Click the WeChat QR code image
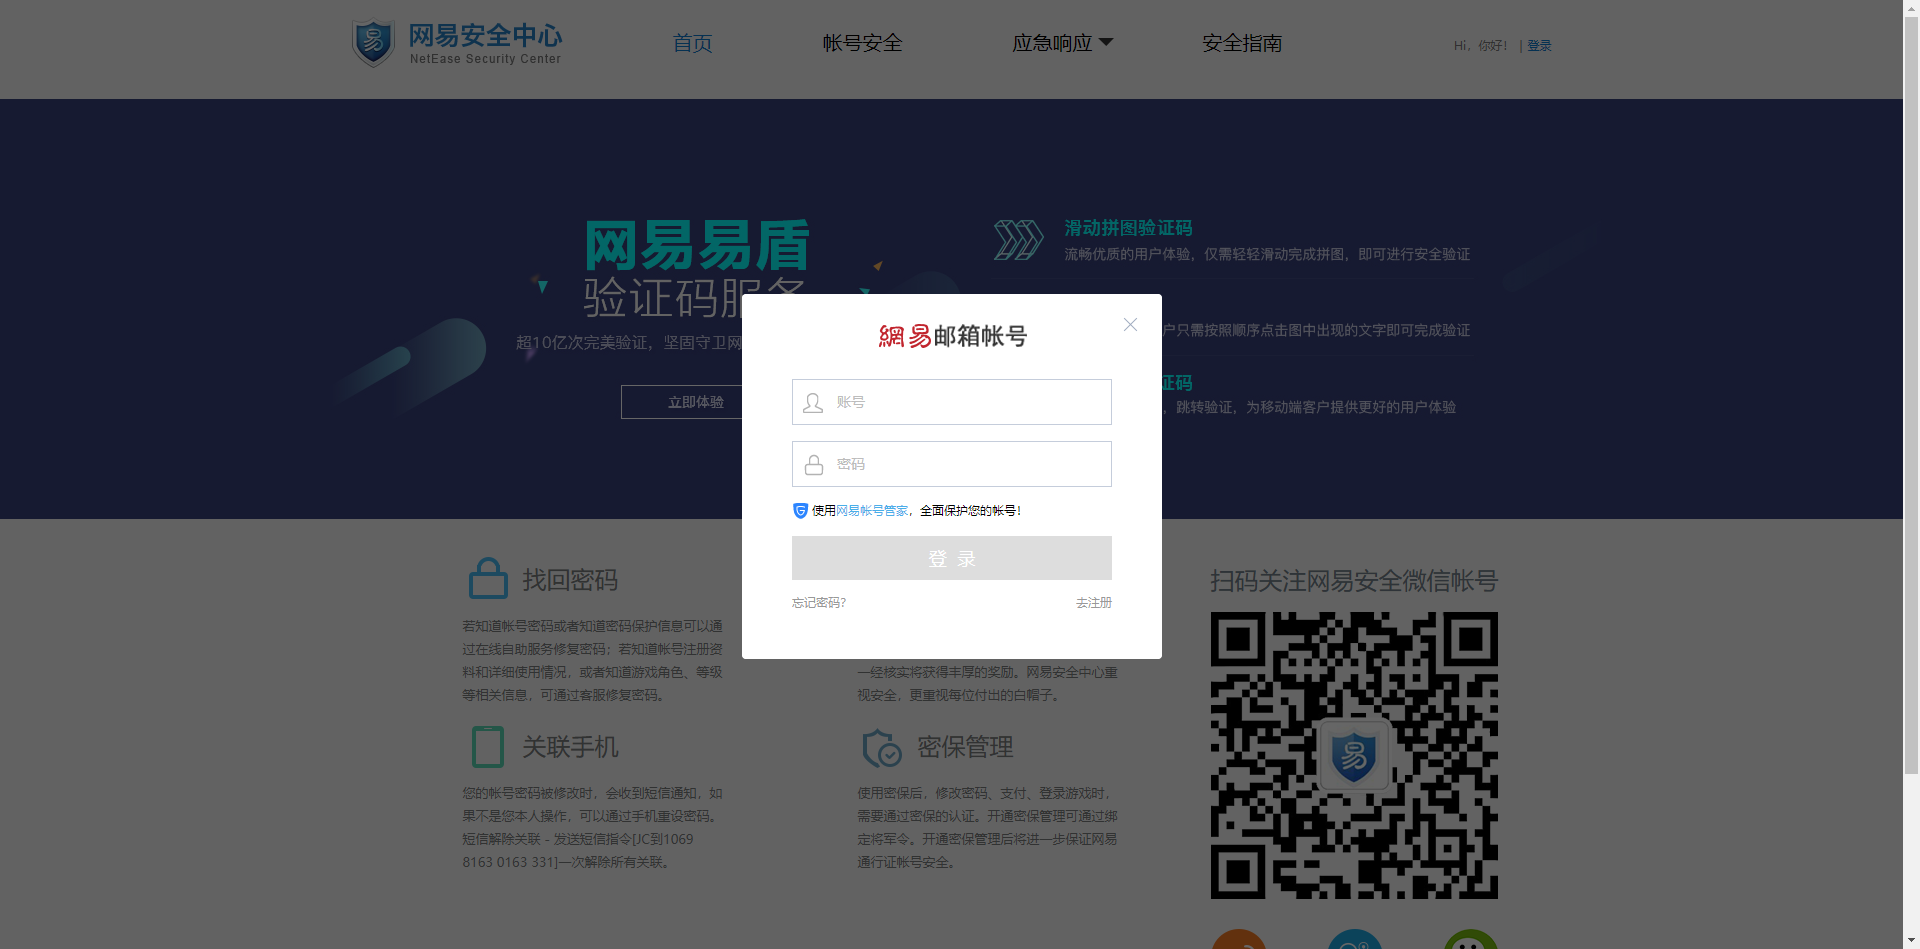 1354,755
